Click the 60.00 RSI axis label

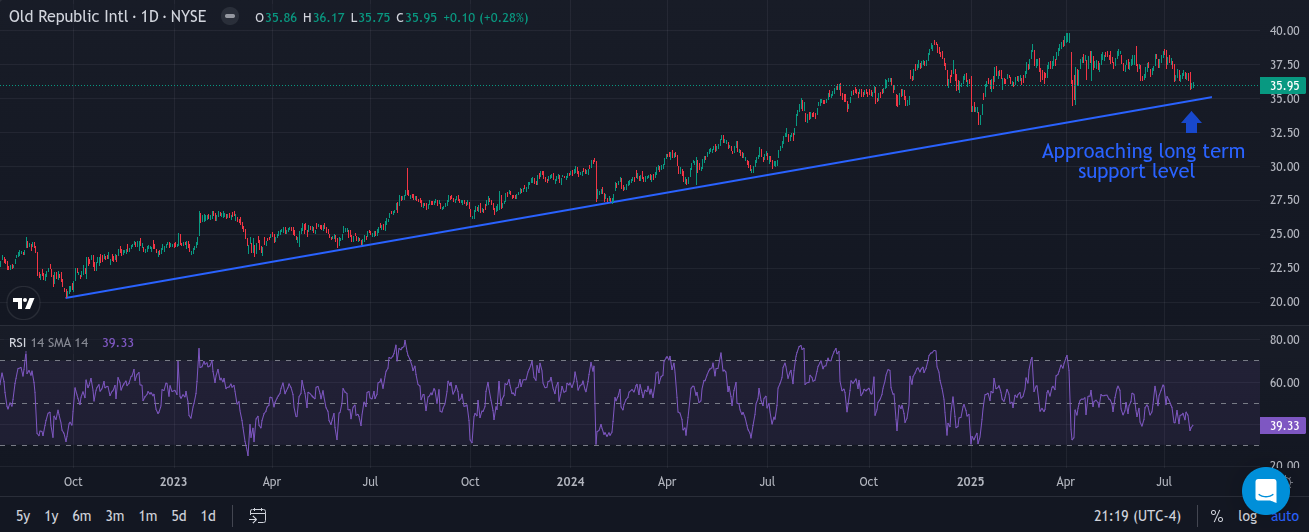coord(1284,382)
